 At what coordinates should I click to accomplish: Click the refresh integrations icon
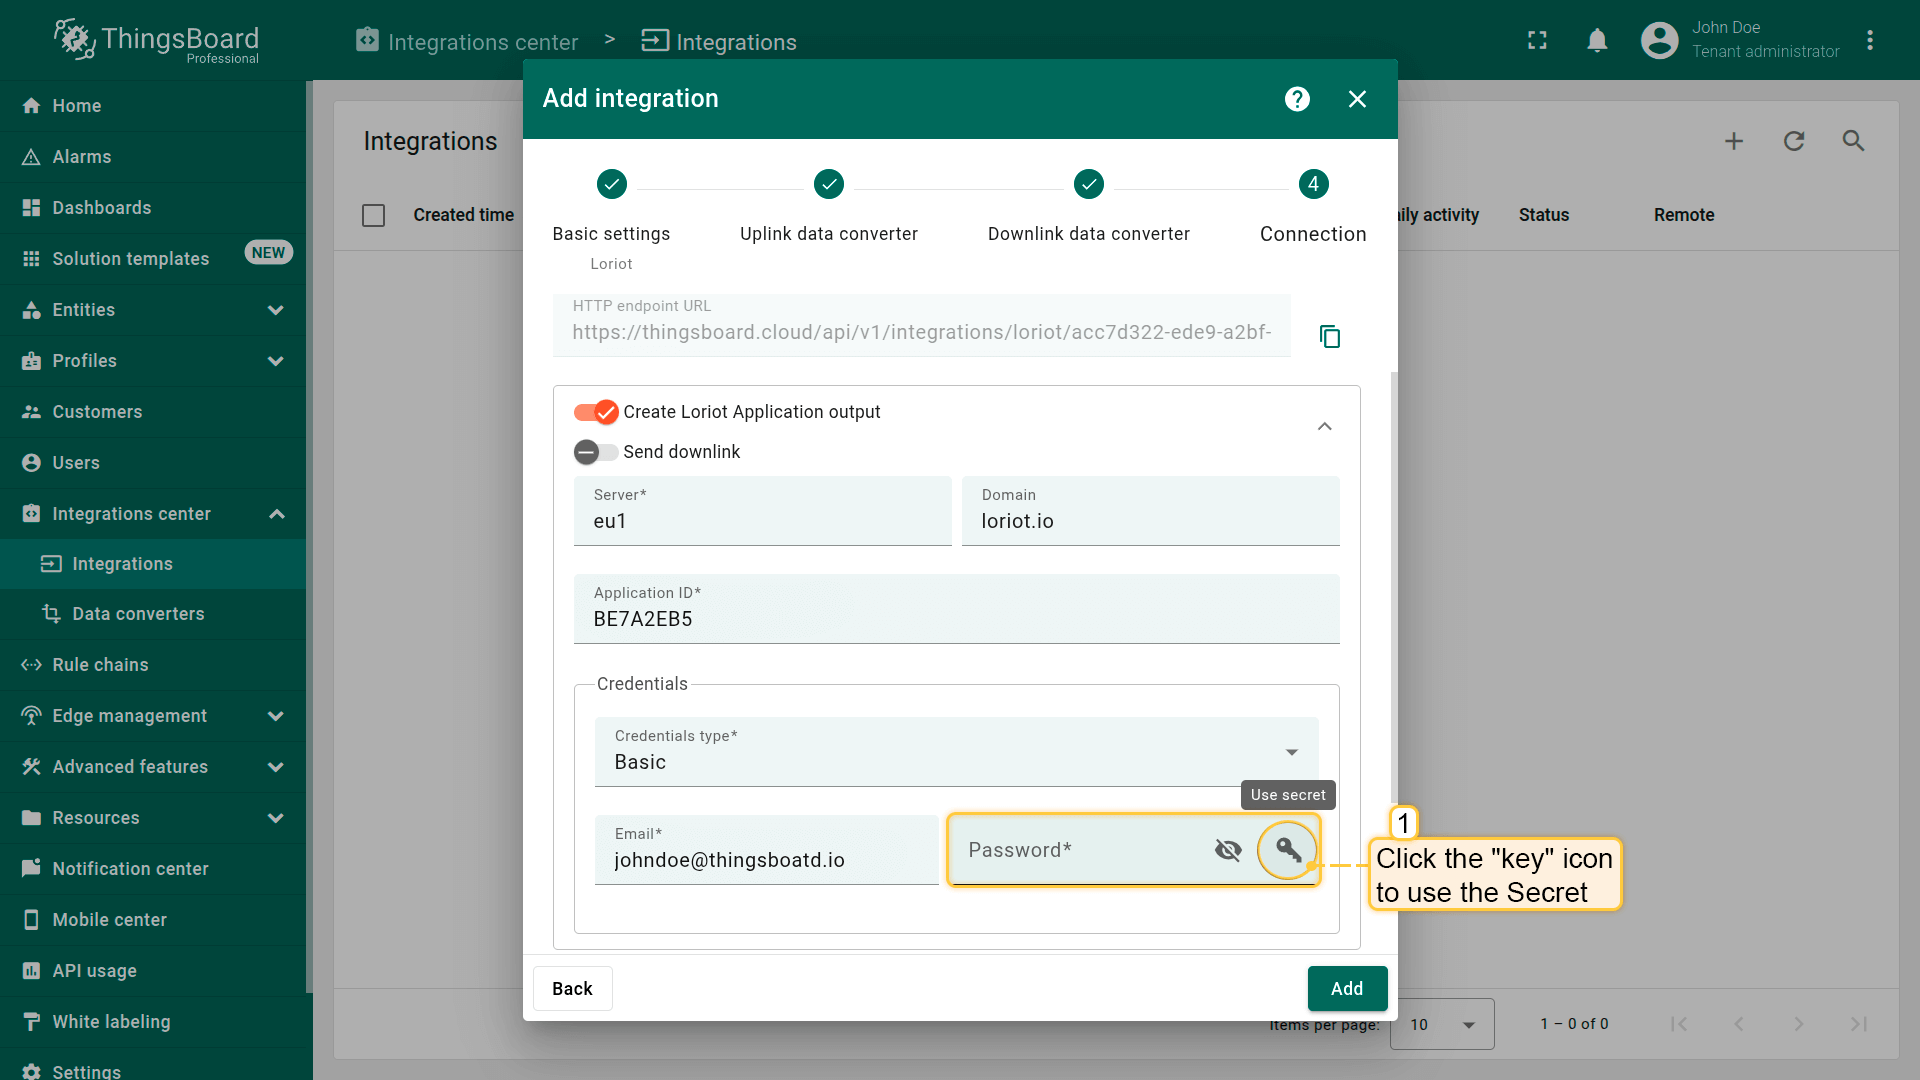(1794, 141)
